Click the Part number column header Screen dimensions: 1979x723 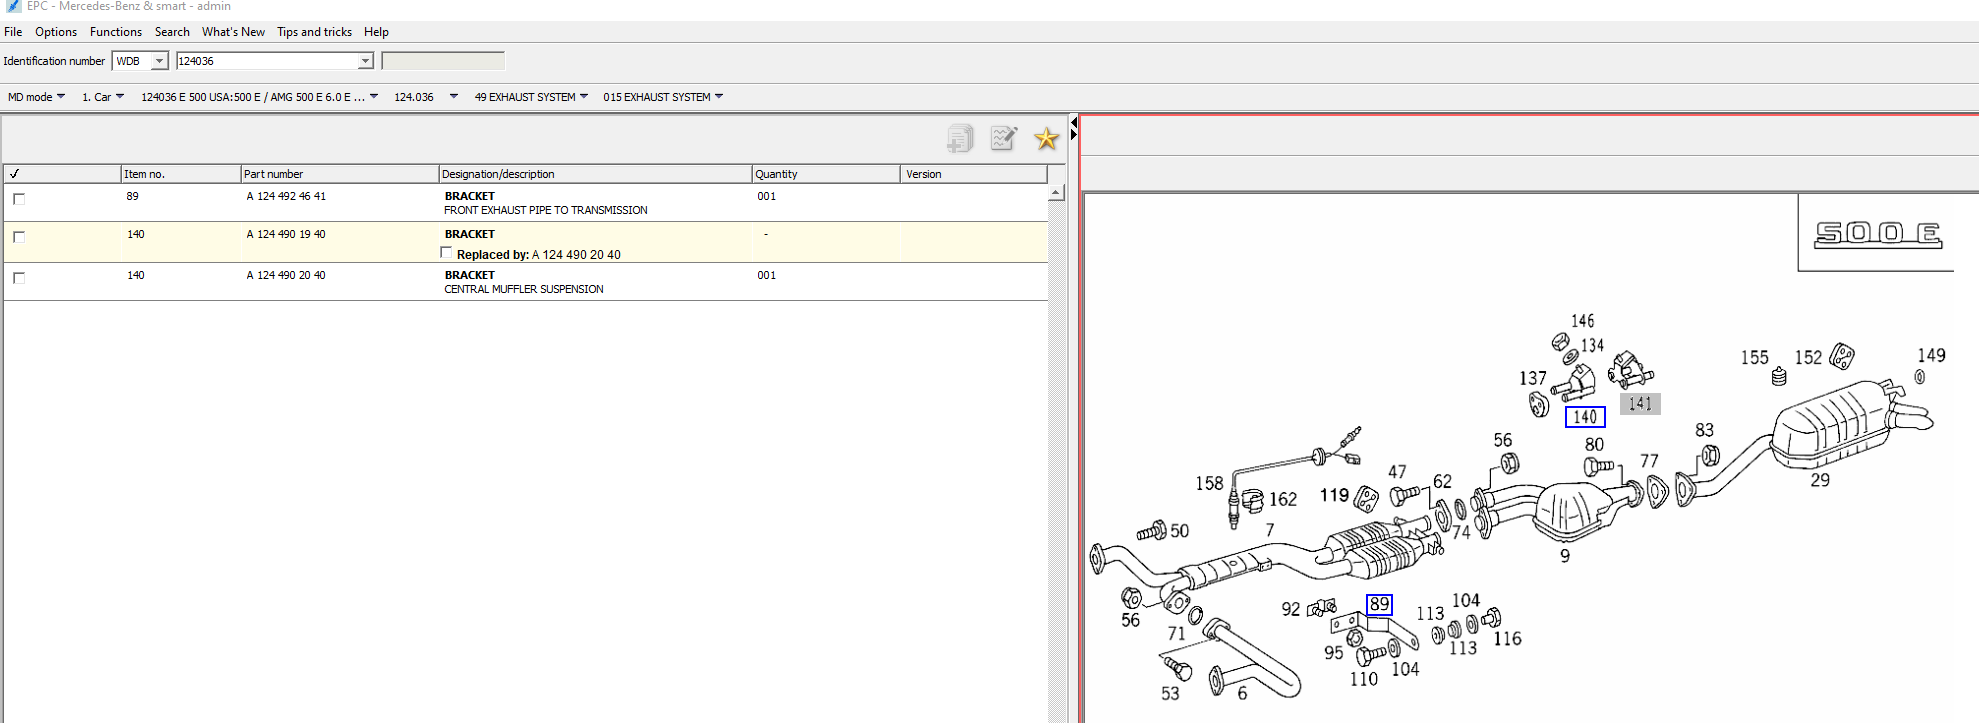[340, 174]
